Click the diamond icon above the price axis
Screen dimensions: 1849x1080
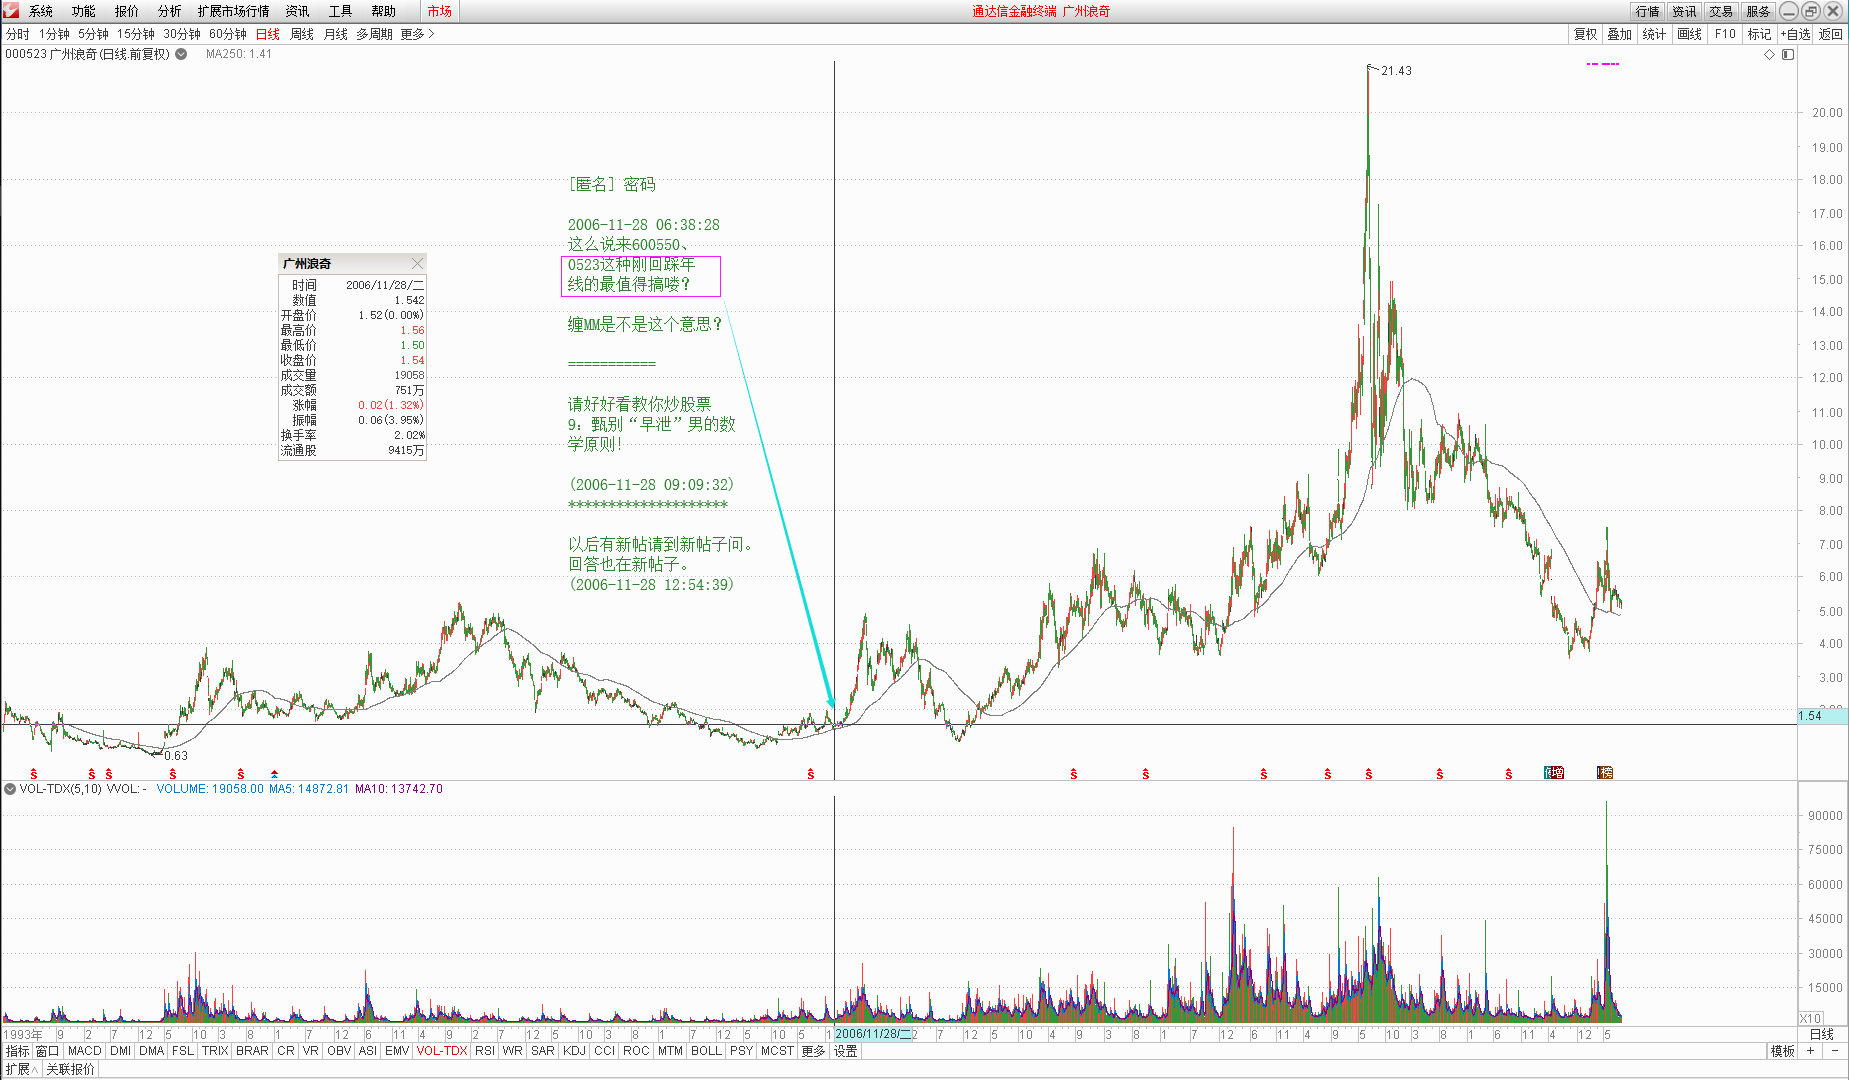click(1769, 54)
